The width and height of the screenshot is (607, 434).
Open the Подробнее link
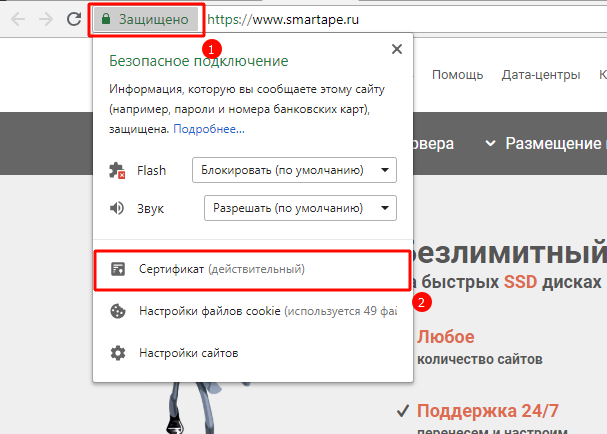(x=209, y=129)
